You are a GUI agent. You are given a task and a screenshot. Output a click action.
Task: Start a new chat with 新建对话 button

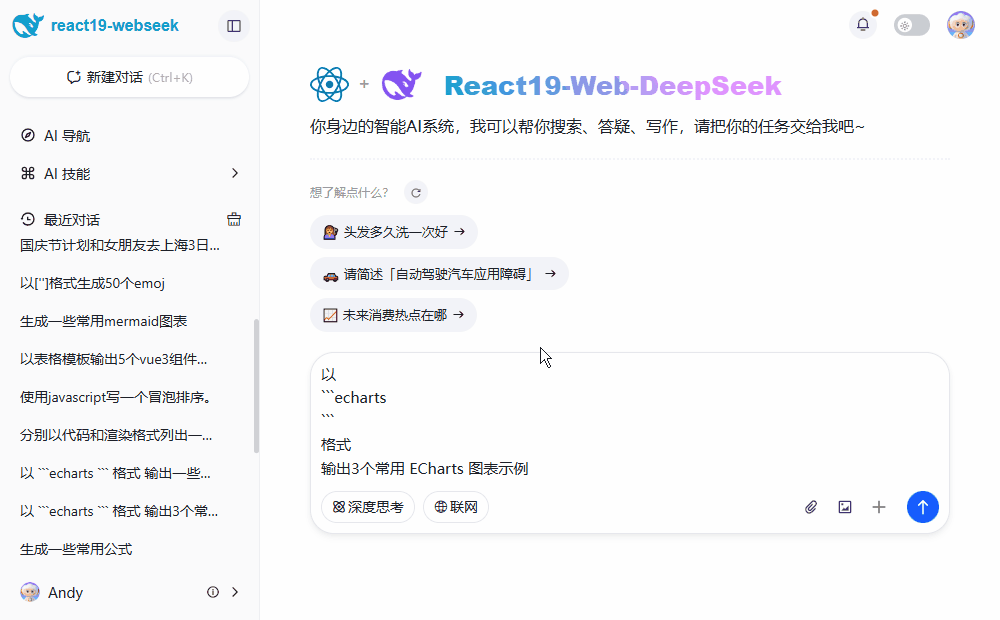(x=129, y=77)
